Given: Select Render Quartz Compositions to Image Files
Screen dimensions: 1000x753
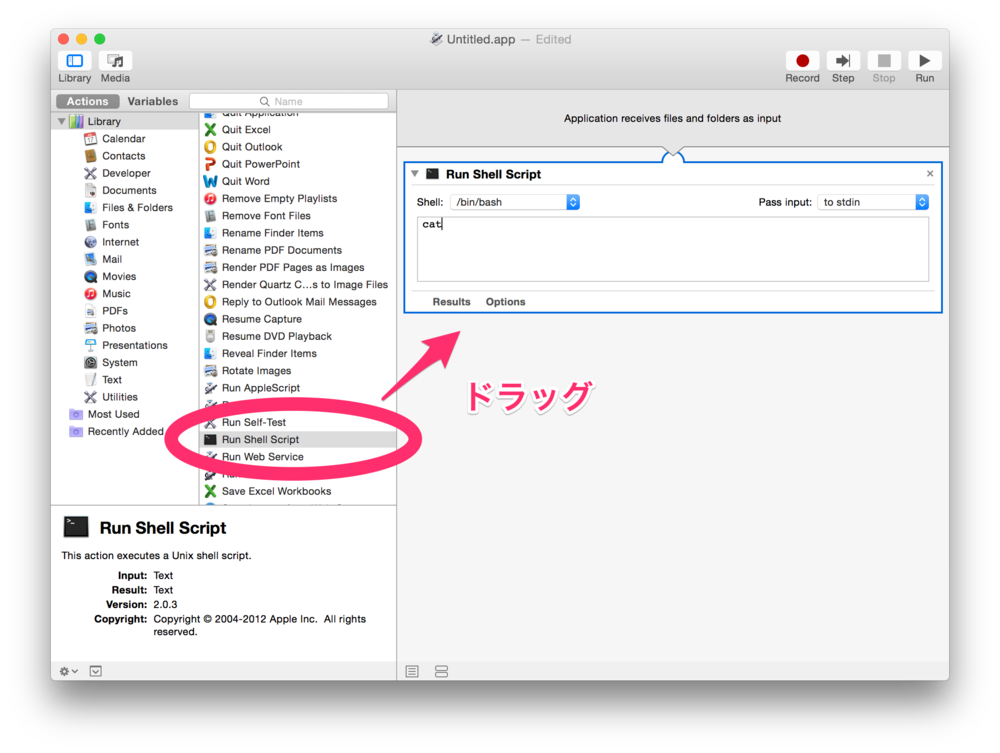Looking at the screenshot, I should 305,284.
